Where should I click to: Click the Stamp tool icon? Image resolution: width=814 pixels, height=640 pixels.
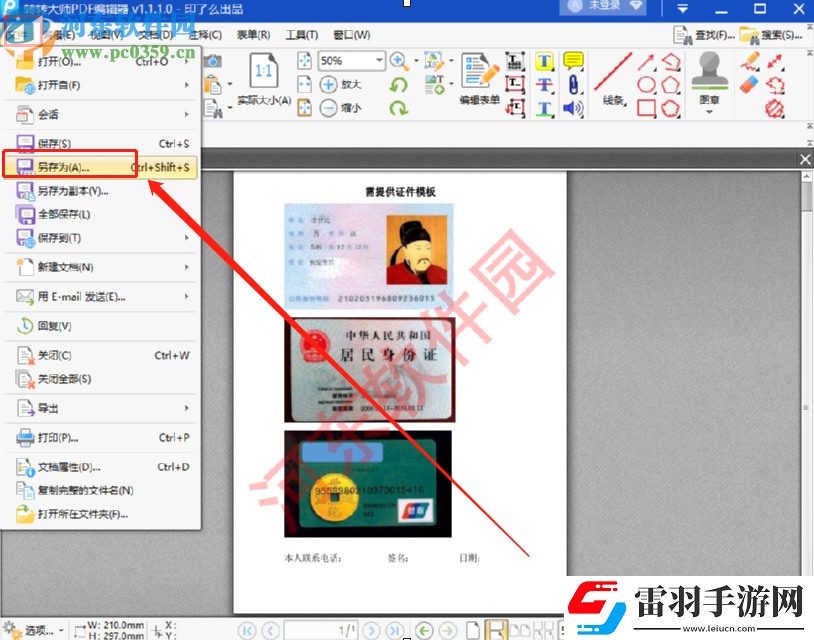pos(709,71)
